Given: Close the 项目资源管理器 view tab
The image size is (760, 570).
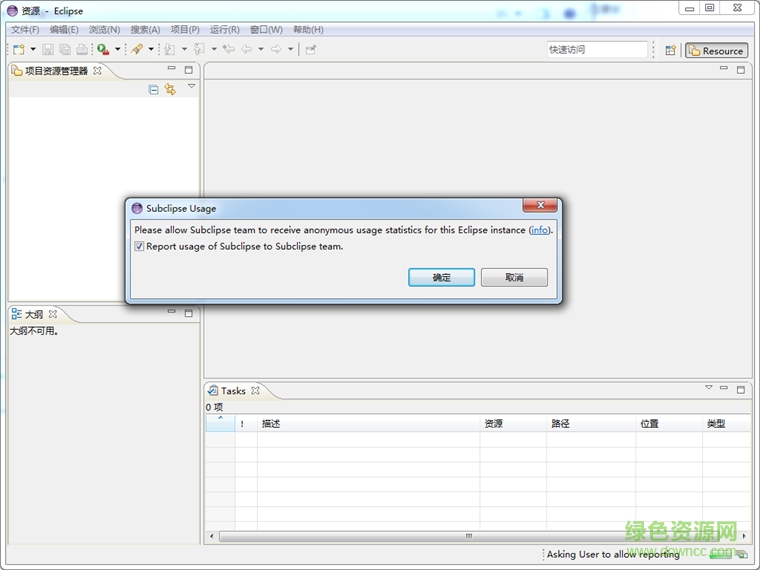Looking at the screenshot, I should 97,71.
